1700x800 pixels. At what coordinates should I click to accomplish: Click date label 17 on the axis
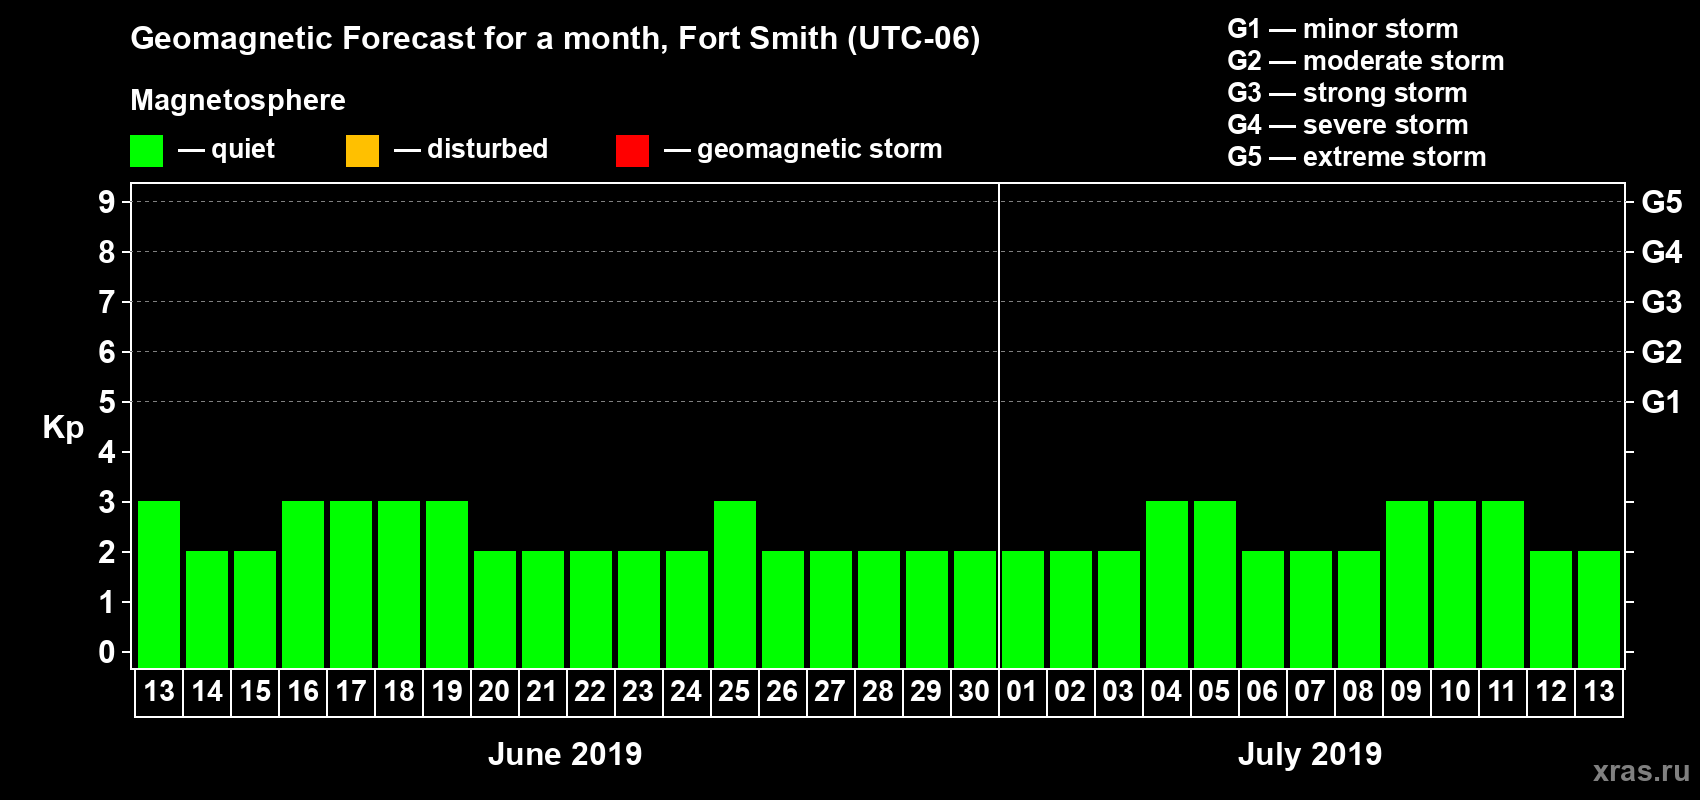(351, 691)
